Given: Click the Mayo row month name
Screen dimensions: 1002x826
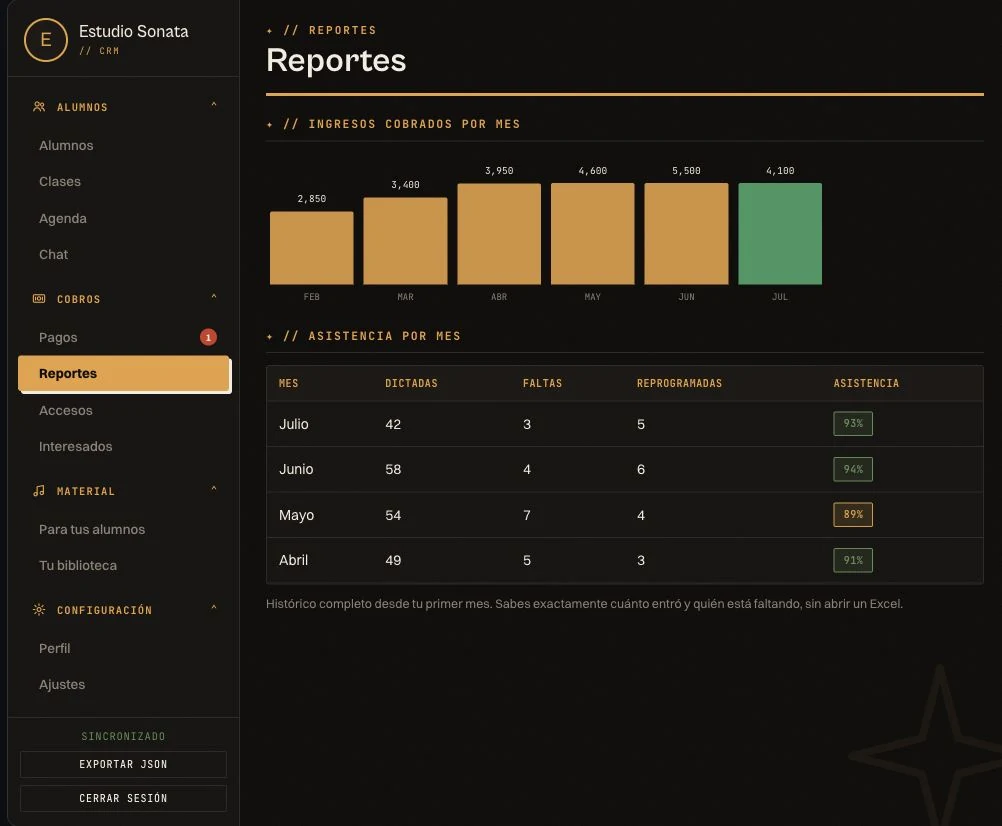Looking at the screenshot, I should pos(297,515).
